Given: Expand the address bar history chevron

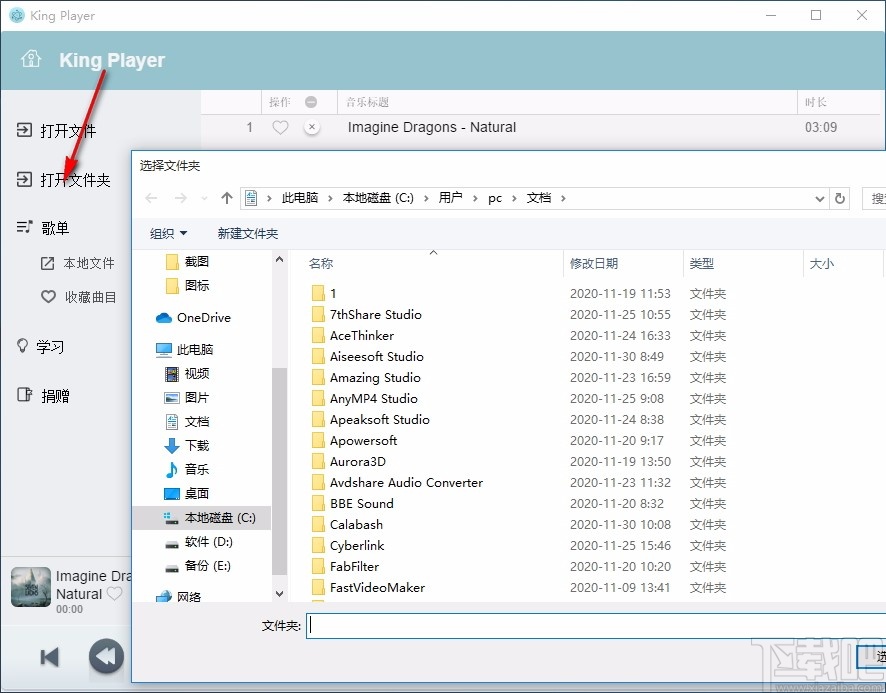Looking at the screenshot, I should pyautogui.click(x=820, y=197).
